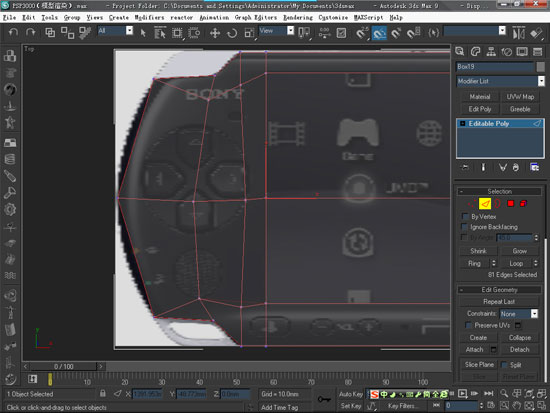
Task: Open the Rendering menu
Action: coord(298,17)
